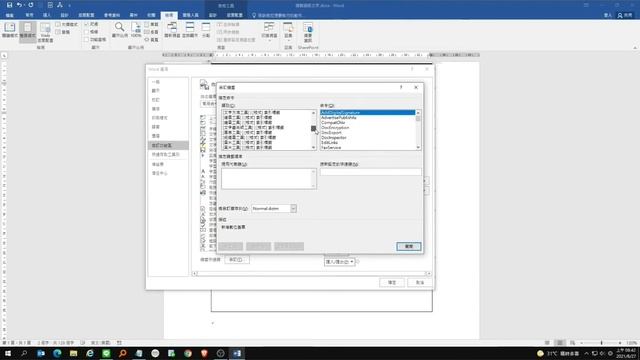Open 開發人員 (Developer) ribbon tab

(190, 15)
